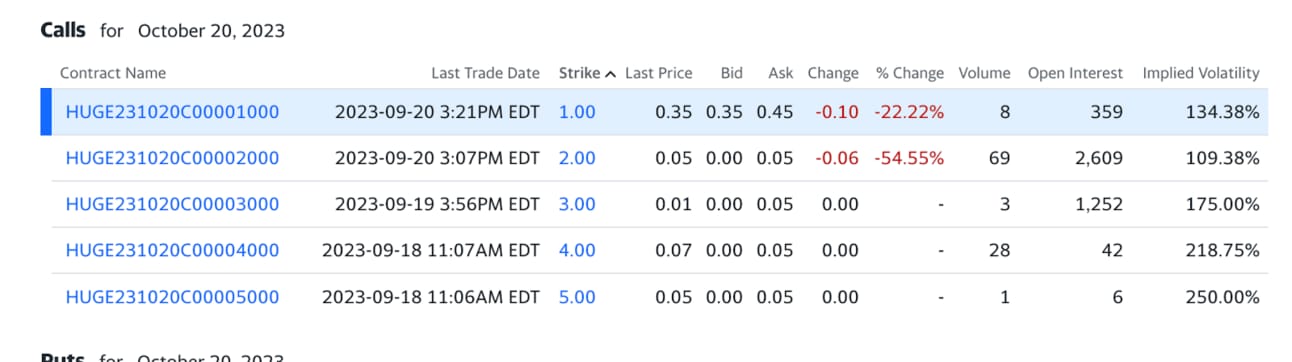
Task: Click the Ask column header
Action: (781, 73)
